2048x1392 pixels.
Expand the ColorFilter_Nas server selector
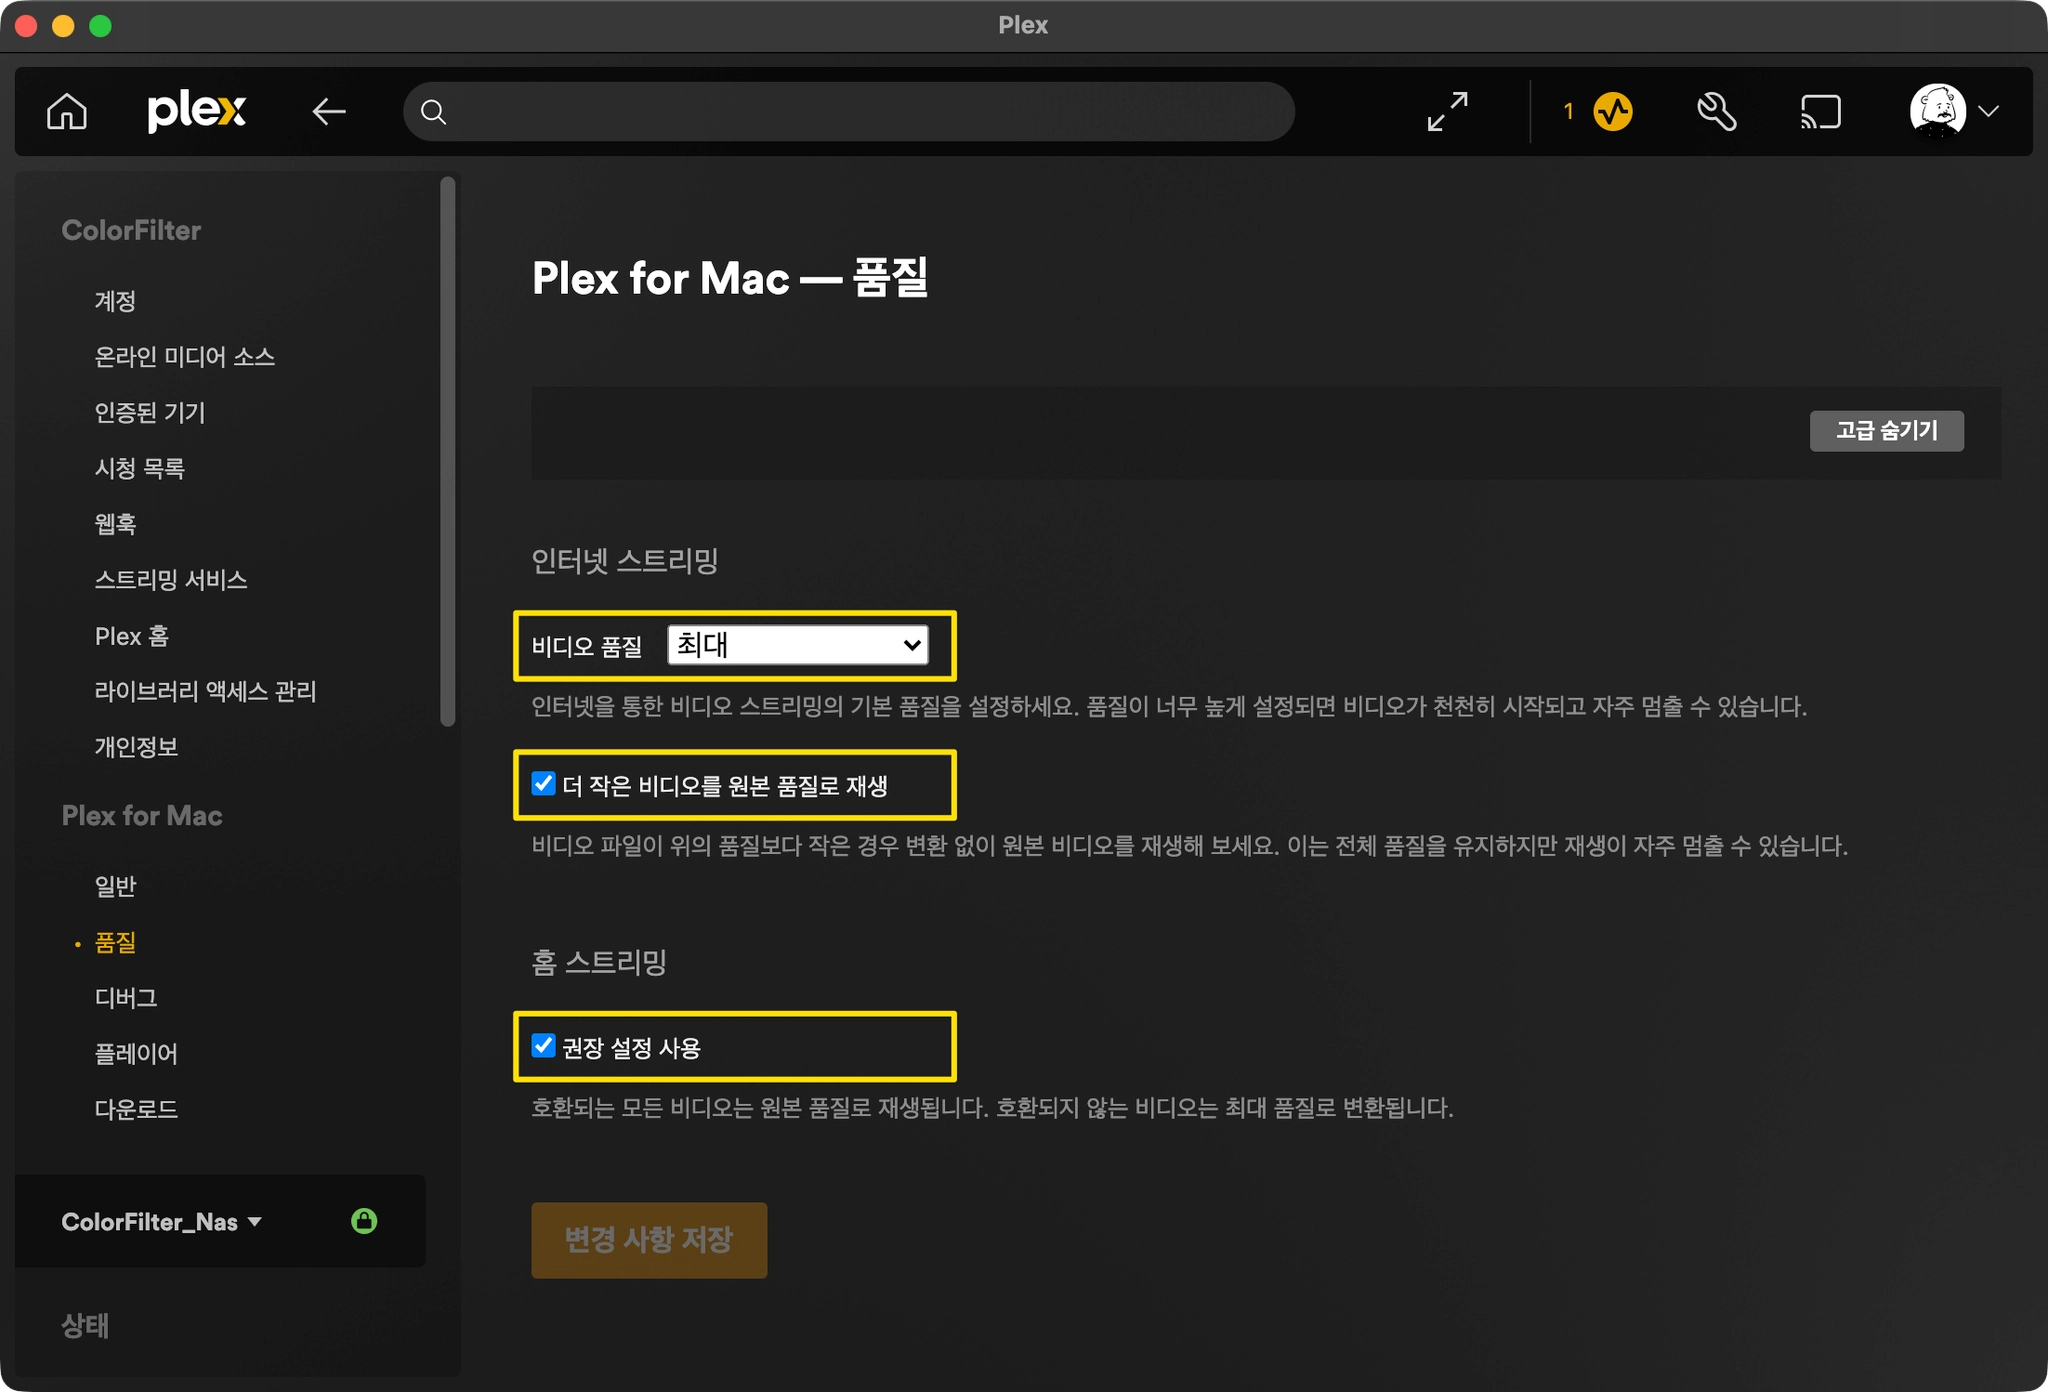click(x=162, y=1222)
